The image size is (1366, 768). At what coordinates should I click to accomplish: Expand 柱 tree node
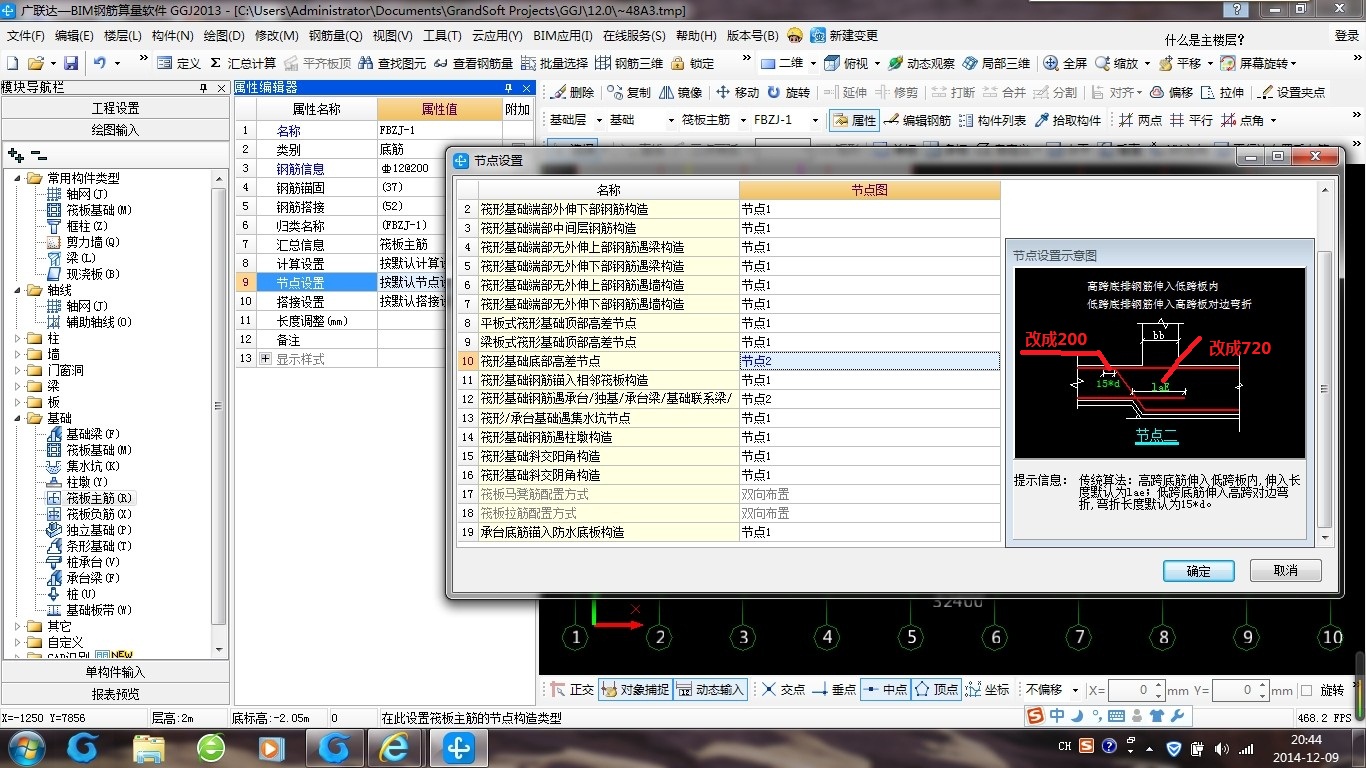pyautogui.click(x=19, y=338)
